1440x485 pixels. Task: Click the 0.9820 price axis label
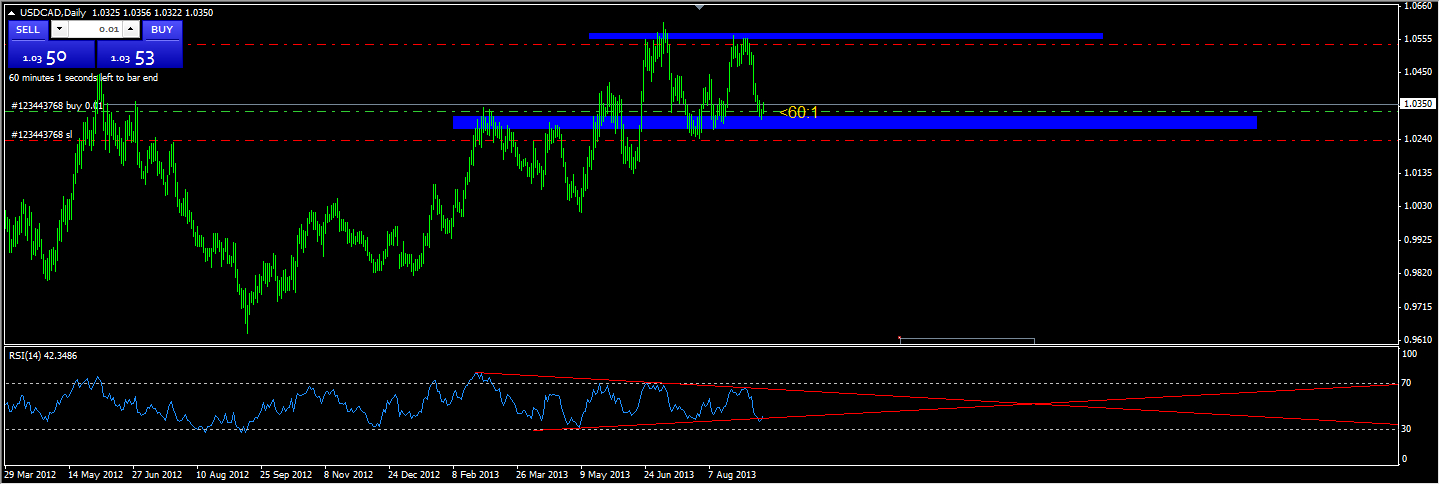1420,272
